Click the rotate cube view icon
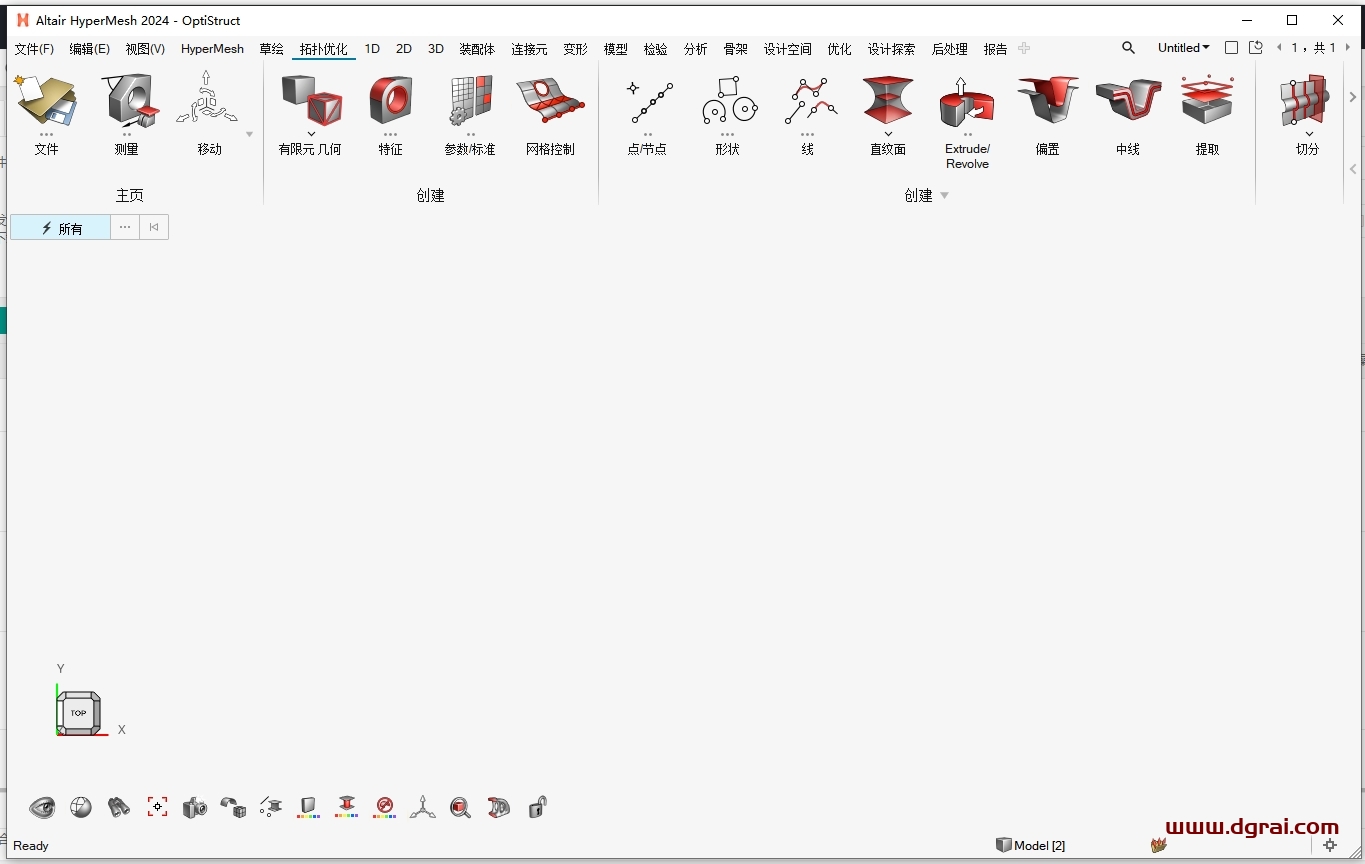 tap(233, 807)
